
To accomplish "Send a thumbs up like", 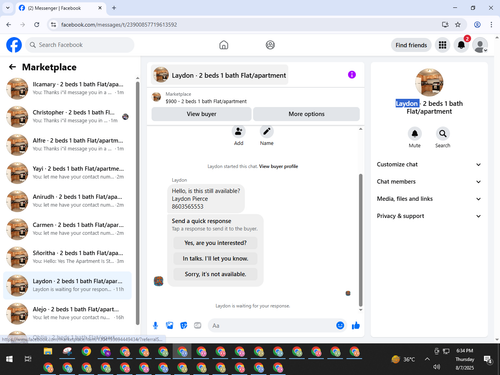I will click(356, 325).
